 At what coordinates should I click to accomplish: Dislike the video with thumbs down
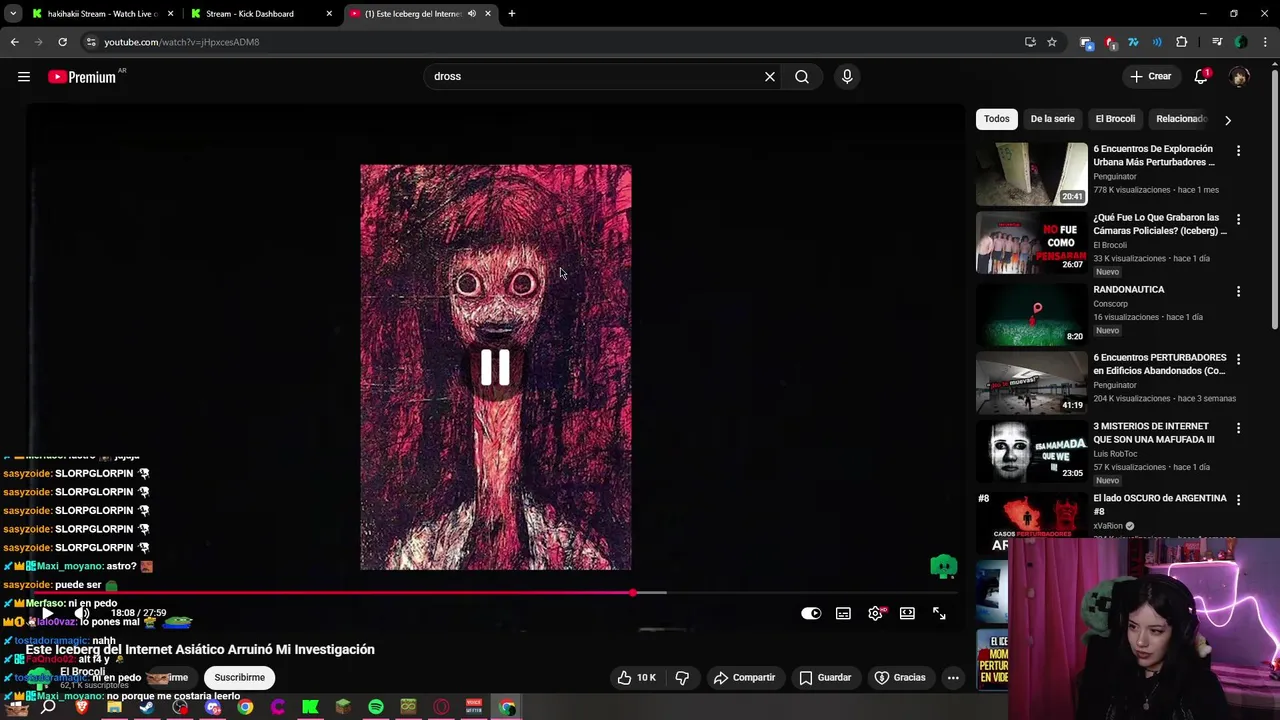click(682, 677)
